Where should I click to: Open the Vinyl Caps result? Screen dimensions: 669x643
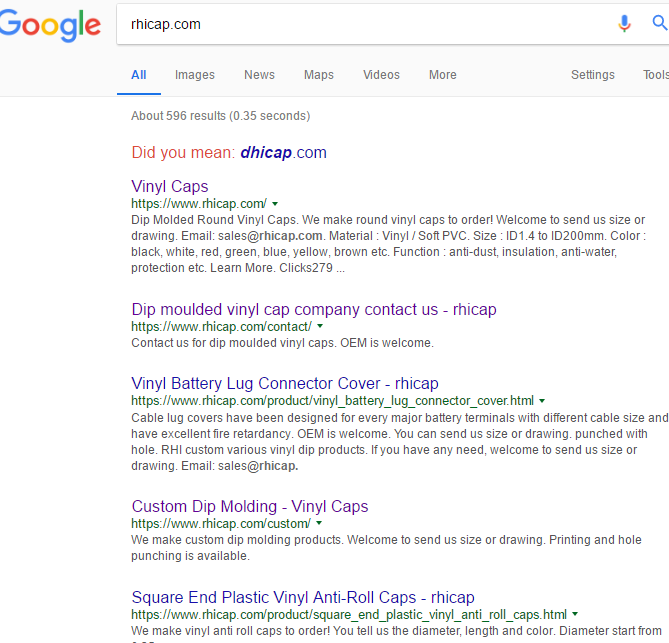tap(170, 186)
